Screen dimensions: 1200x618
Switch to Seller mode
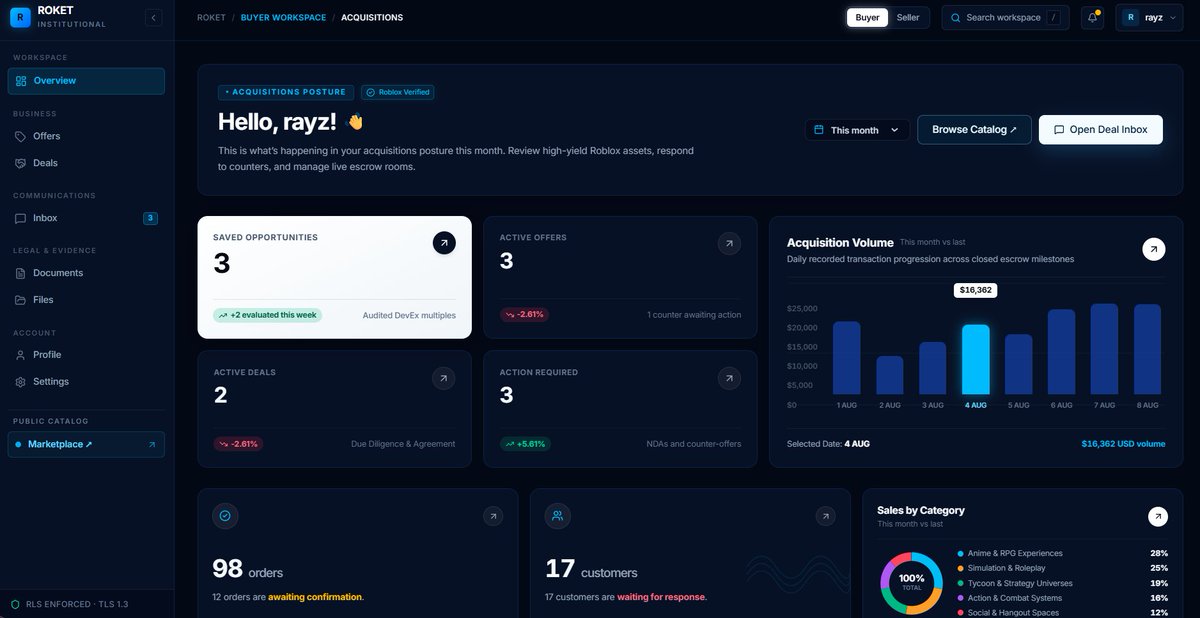pos(908,17)
